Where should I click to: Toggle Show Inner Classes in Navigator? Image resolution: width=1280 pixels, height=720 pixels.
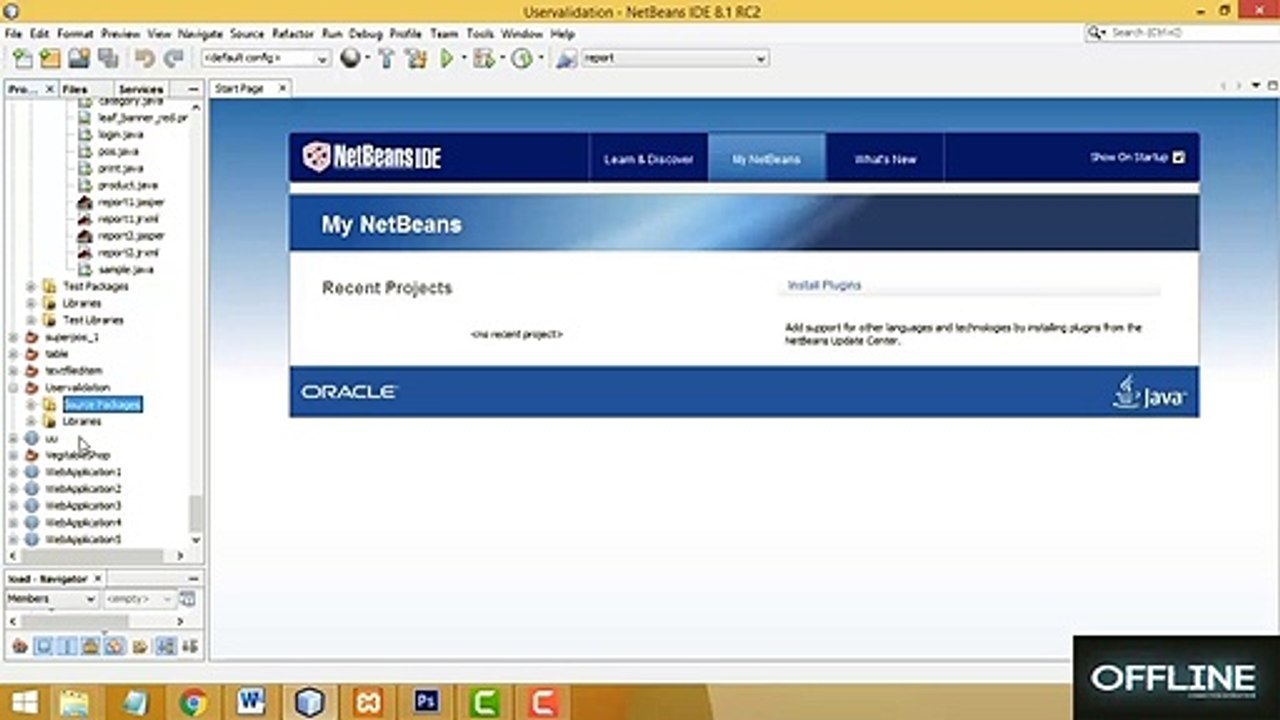115,646
